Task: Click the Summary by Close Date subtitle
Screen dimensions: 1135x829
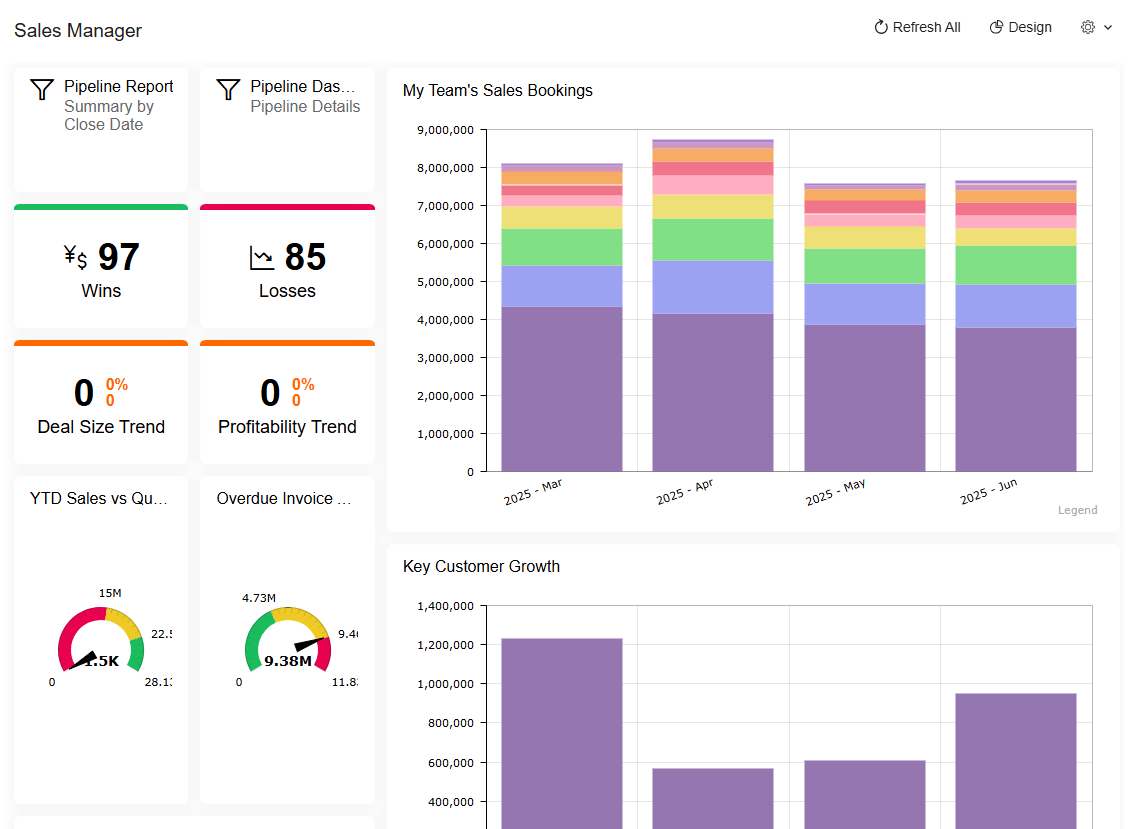Action: point(109,115)
